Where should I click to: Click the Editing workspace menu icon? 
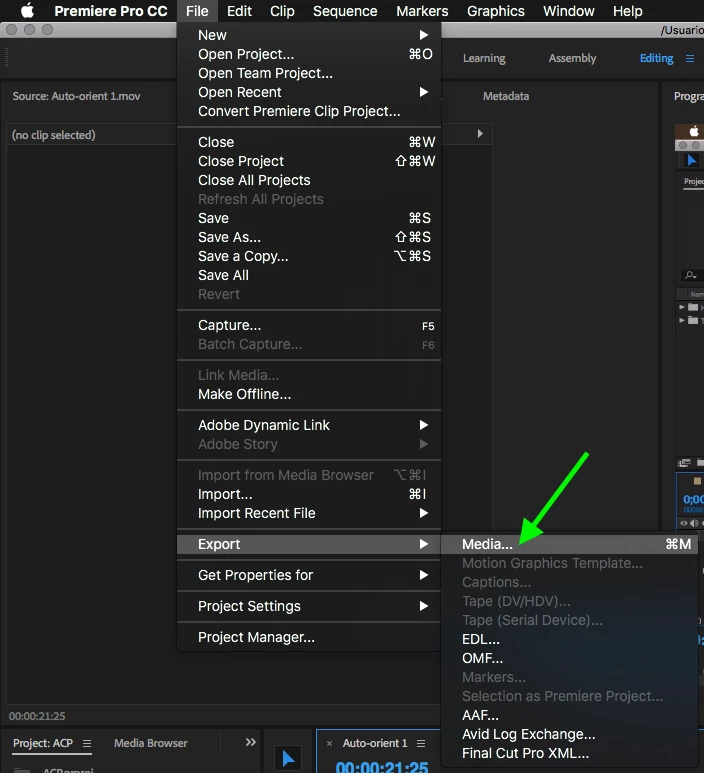690,59
